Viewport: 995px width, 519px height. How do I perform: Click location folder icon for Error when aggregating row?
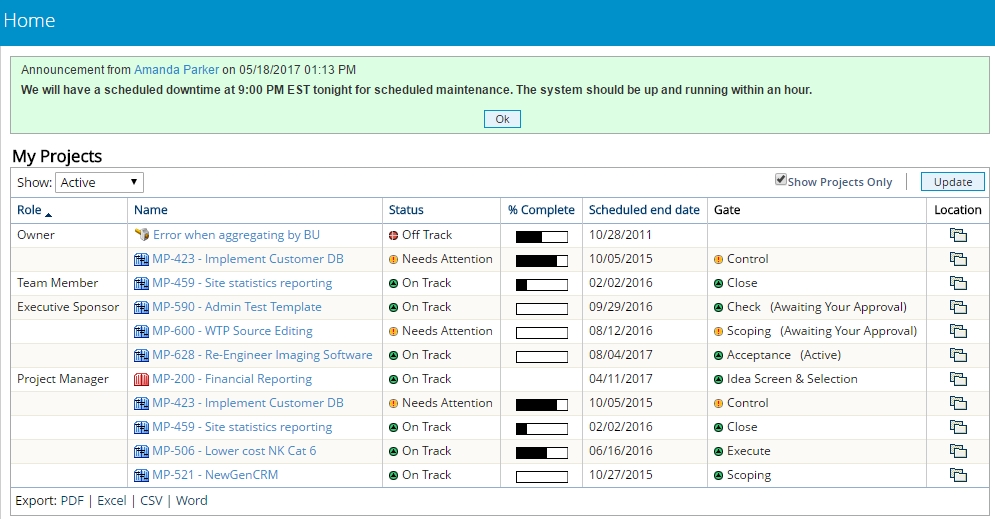click(x=958, y=235)
